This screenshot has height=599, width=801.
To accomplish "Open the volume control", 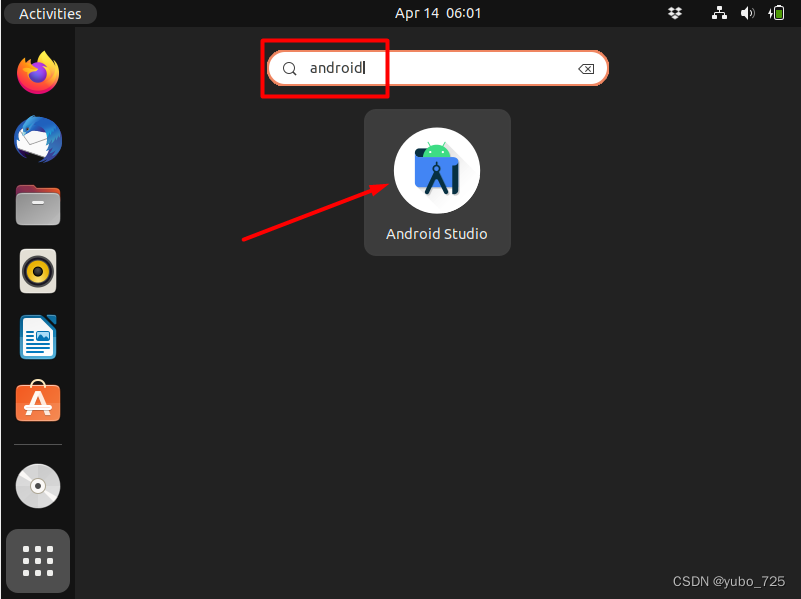I will point(748,13).
